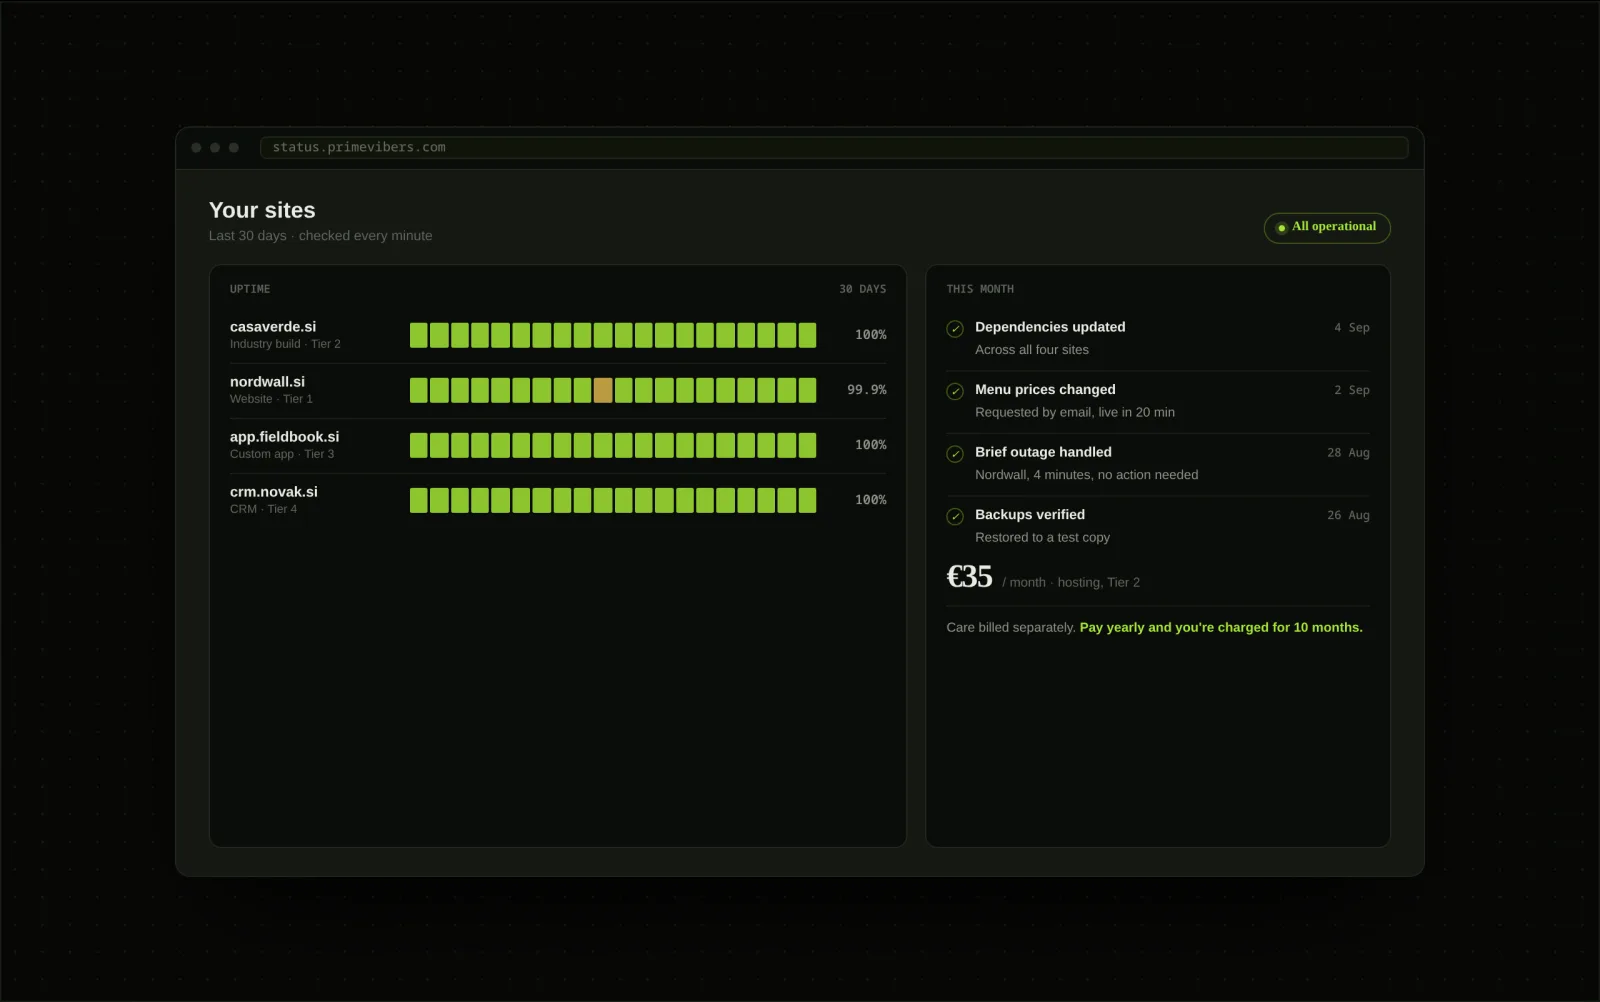Click the Backups verified entry title
1600x1002 pixels.
pos(1030,515)
